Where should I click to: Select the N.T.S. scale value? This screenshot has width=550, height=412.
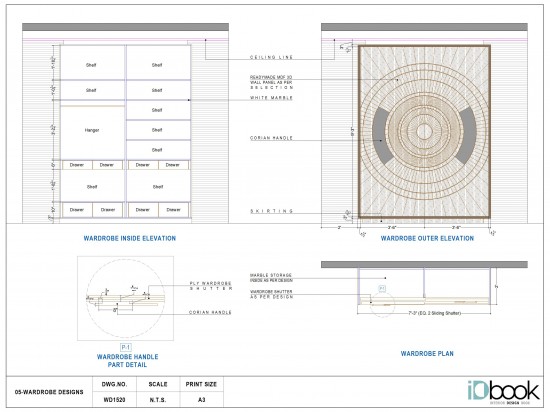pyautogui.click(x=158, y=400)
